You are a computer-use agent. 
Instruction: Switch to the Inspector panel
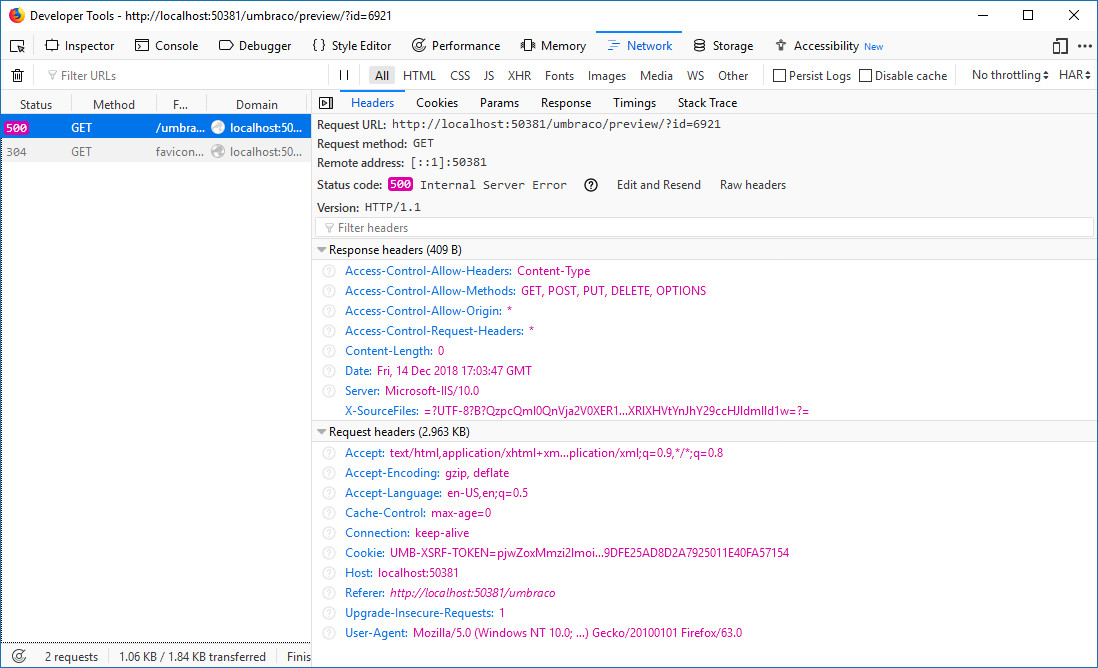pyautogui.click(x=80, y=46)
